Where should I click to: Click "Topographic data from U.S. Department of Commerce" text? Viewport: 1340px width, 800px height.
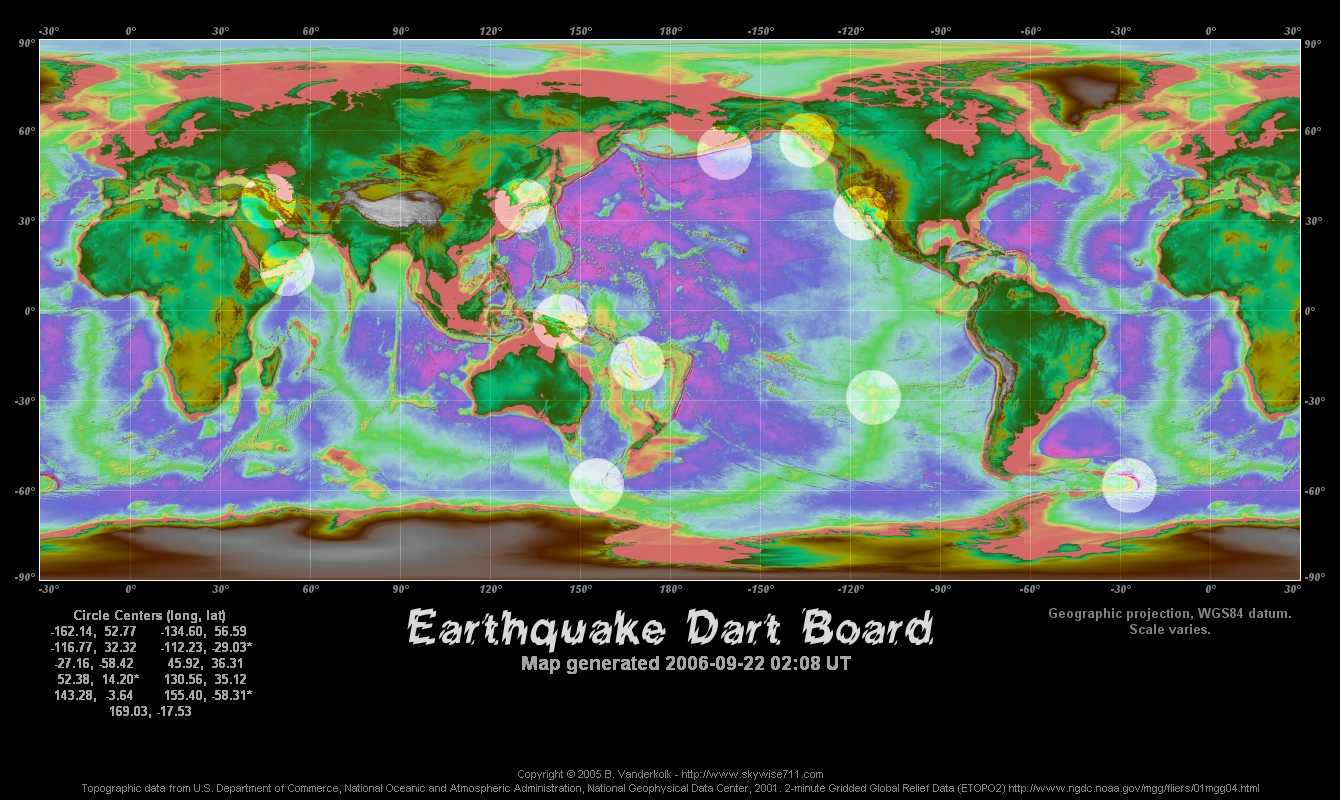(x=211, y=788)
